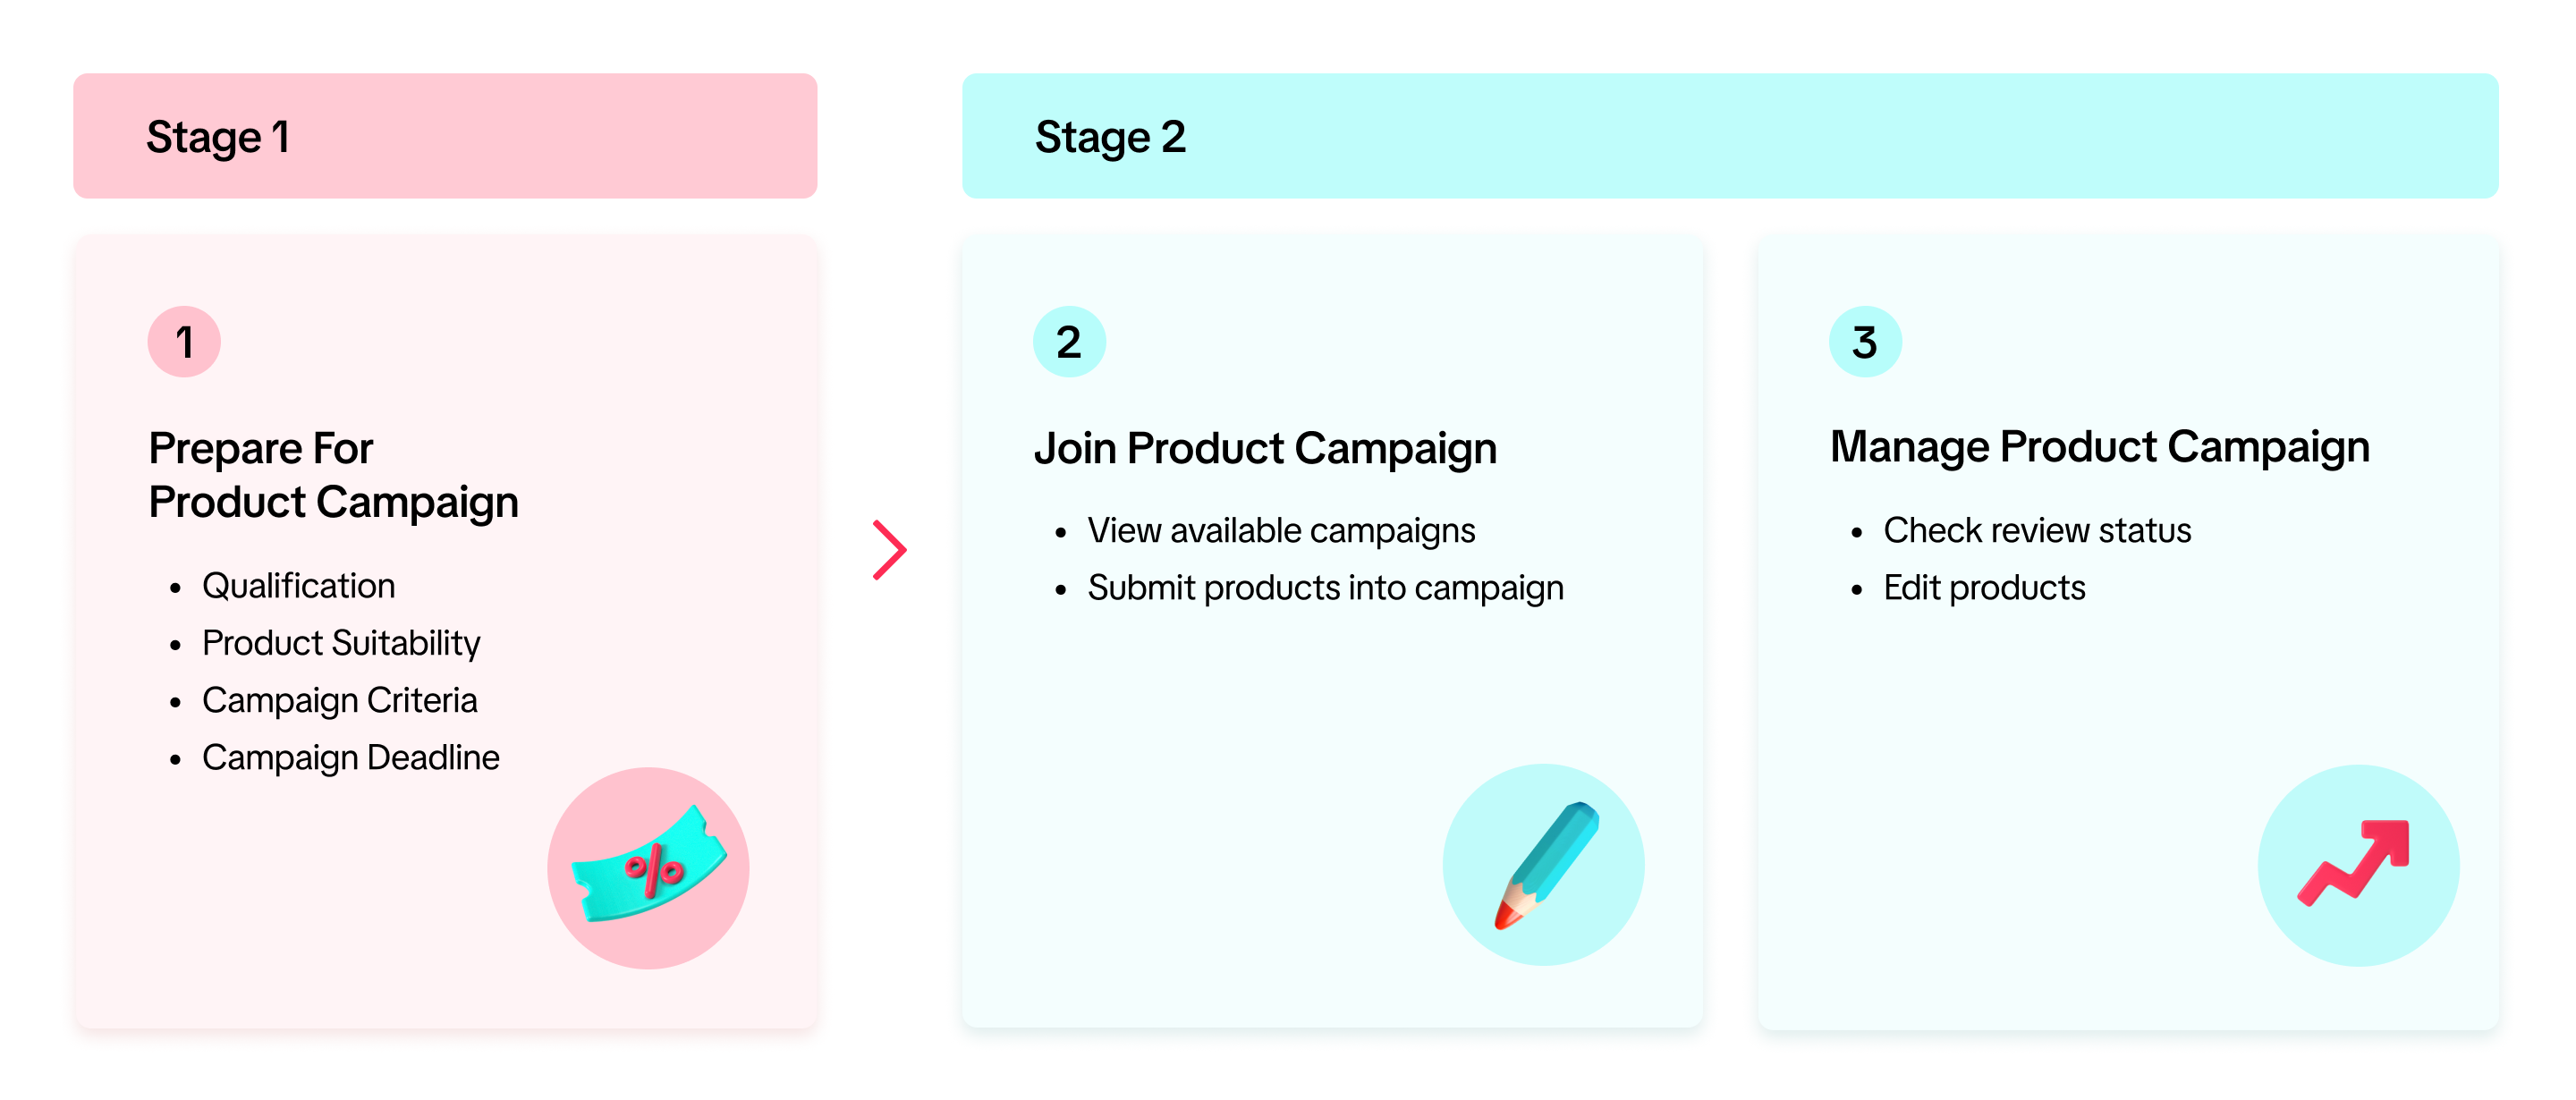Click the cyan number 2 circle badge
The width and height of the screenshot is (2576, 1100).
pyautogui.click(x=1069, y=342)
